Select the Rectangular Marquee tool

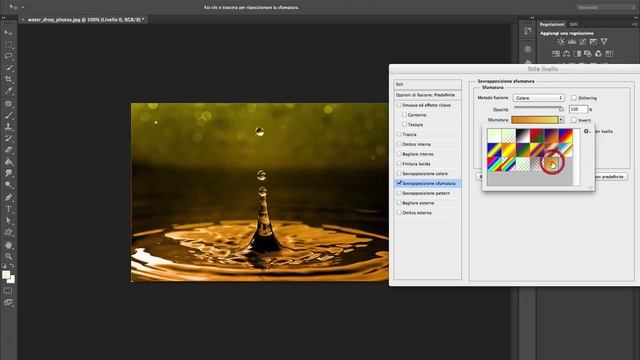tap(9, 44)
